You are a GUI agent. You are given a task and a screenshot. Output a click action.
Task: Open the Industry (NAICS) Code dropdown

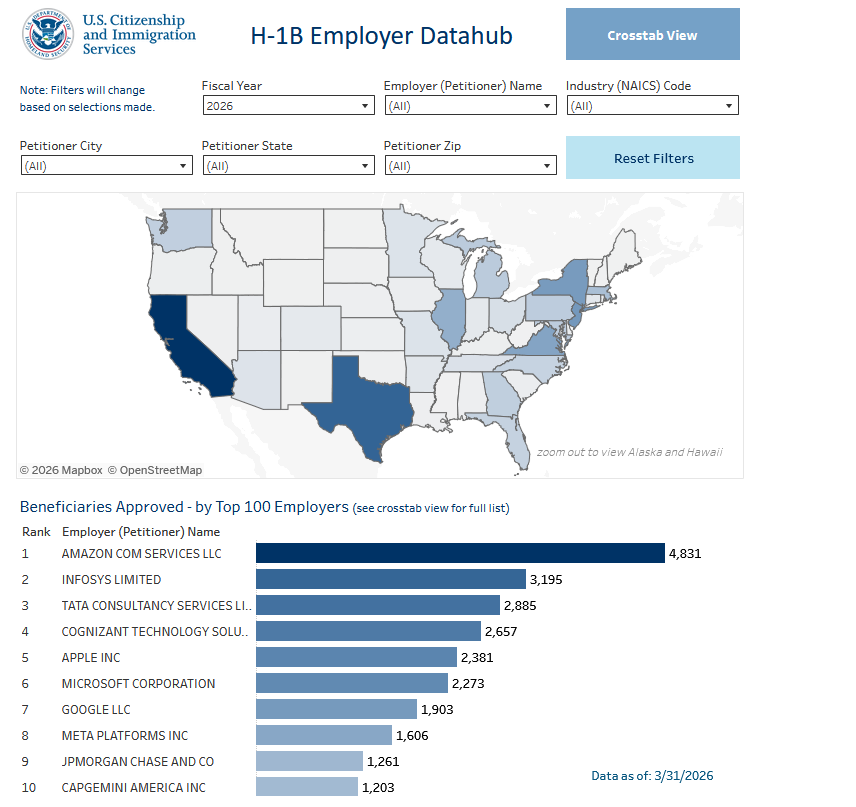click(x=652, y=105)
